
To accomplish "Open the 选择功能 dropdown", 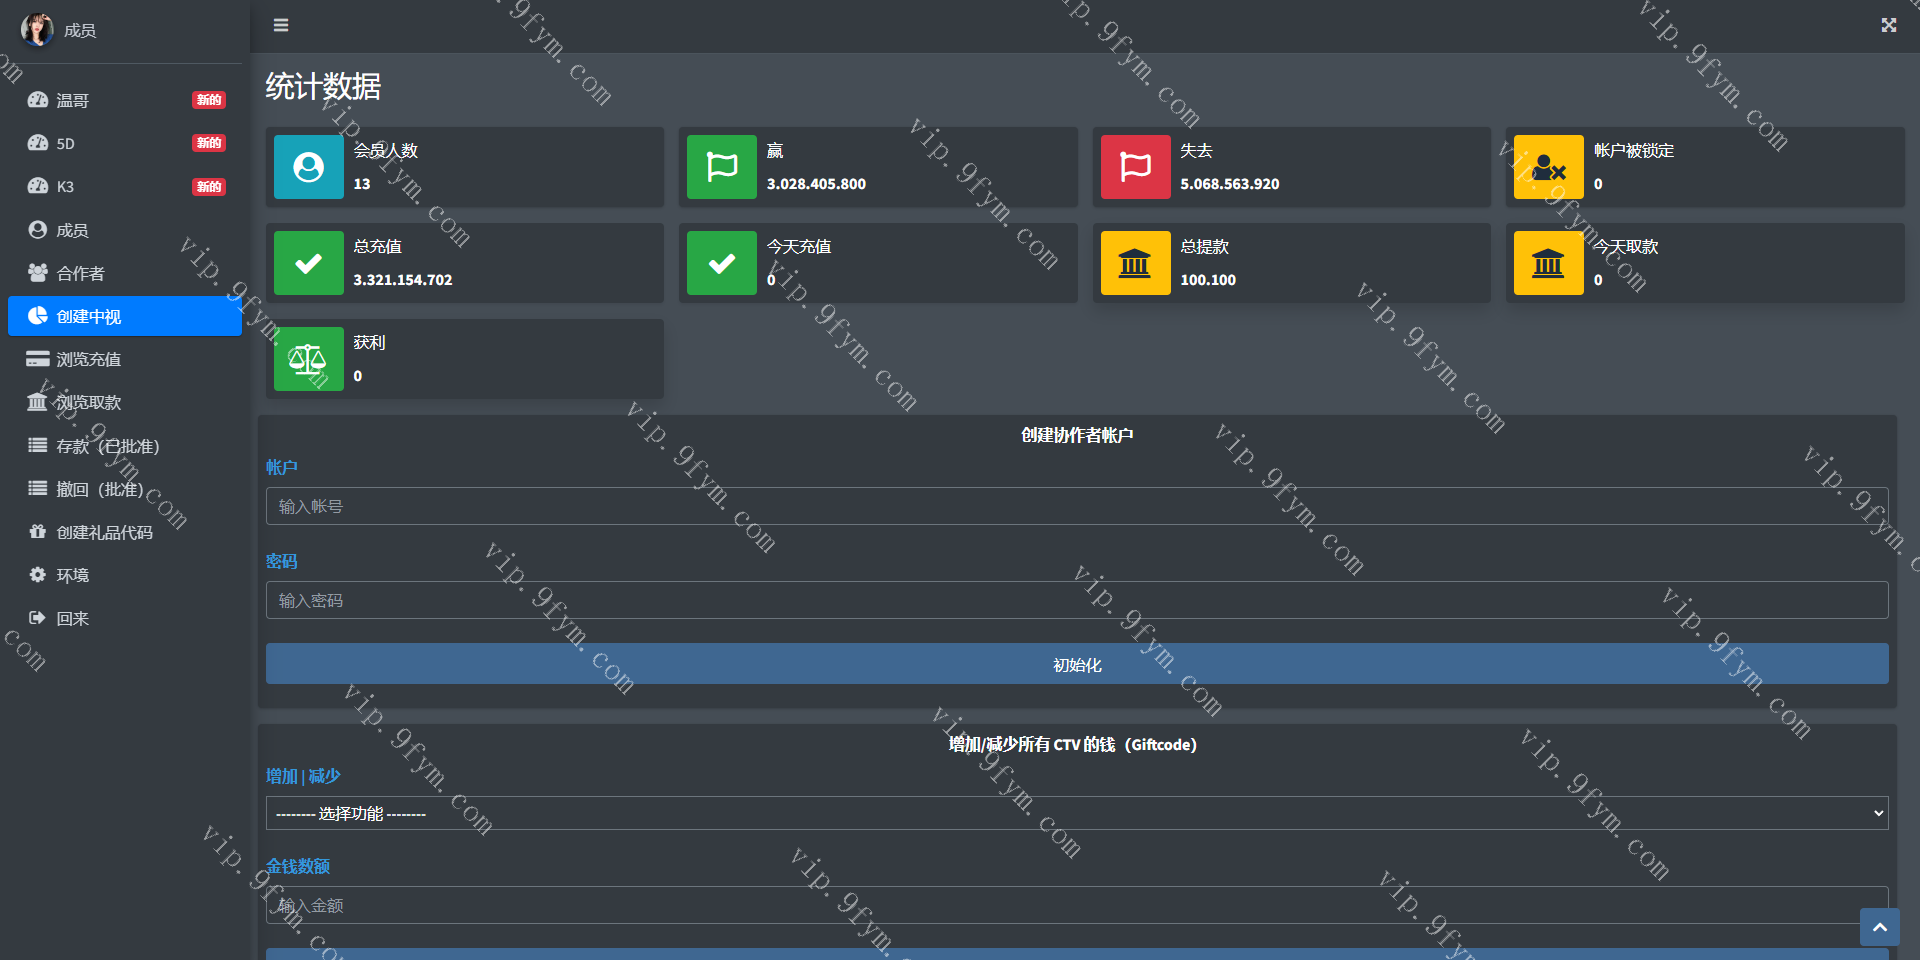I will tap(1076, 813).
